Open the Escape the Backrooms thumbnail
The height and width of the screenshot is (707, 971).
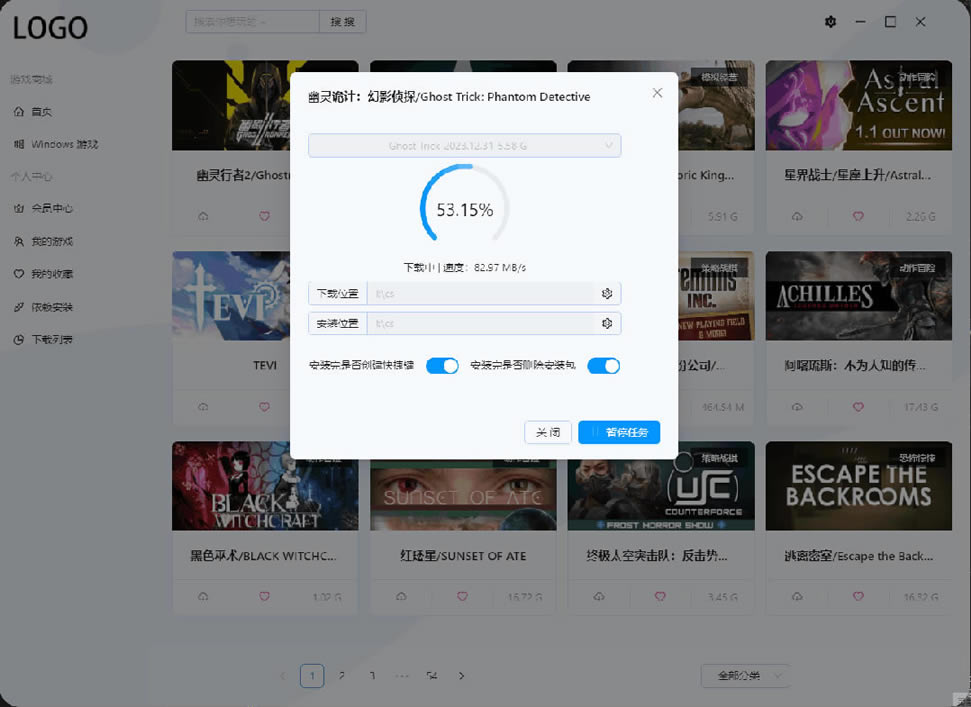click(859, 485)
